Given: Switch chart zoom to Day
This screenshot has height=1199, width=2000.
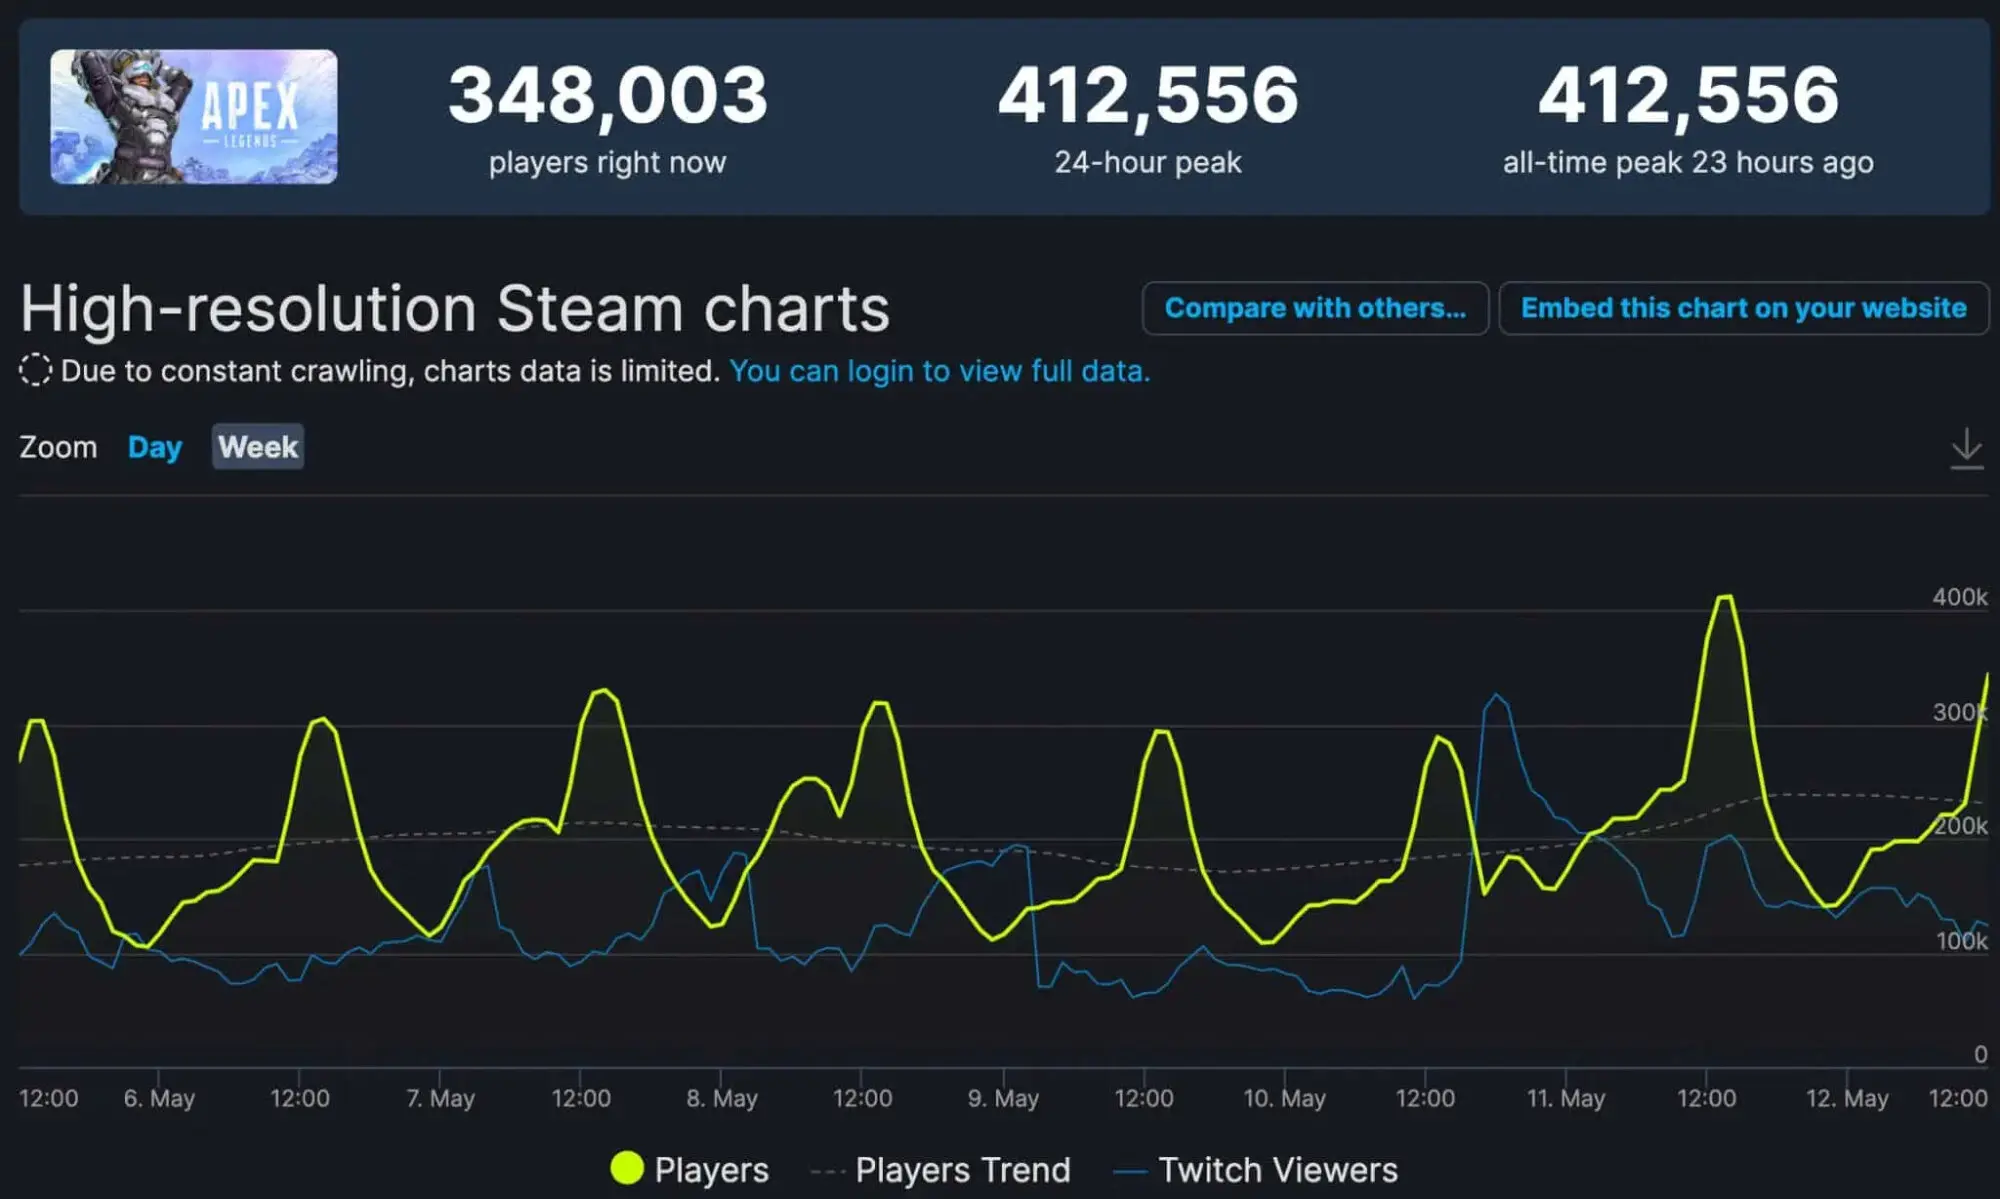Looking at the screenshot, I should [155, 447].
